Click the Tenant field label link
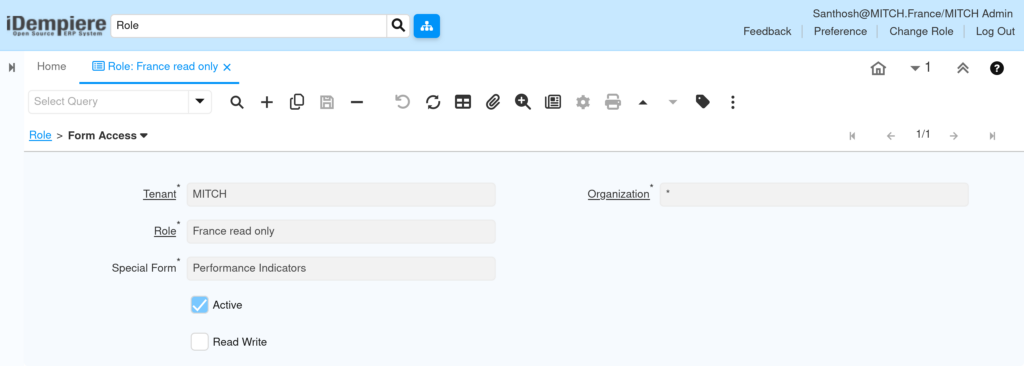This screenshot has height=366, width=1024. coord(159,195)
